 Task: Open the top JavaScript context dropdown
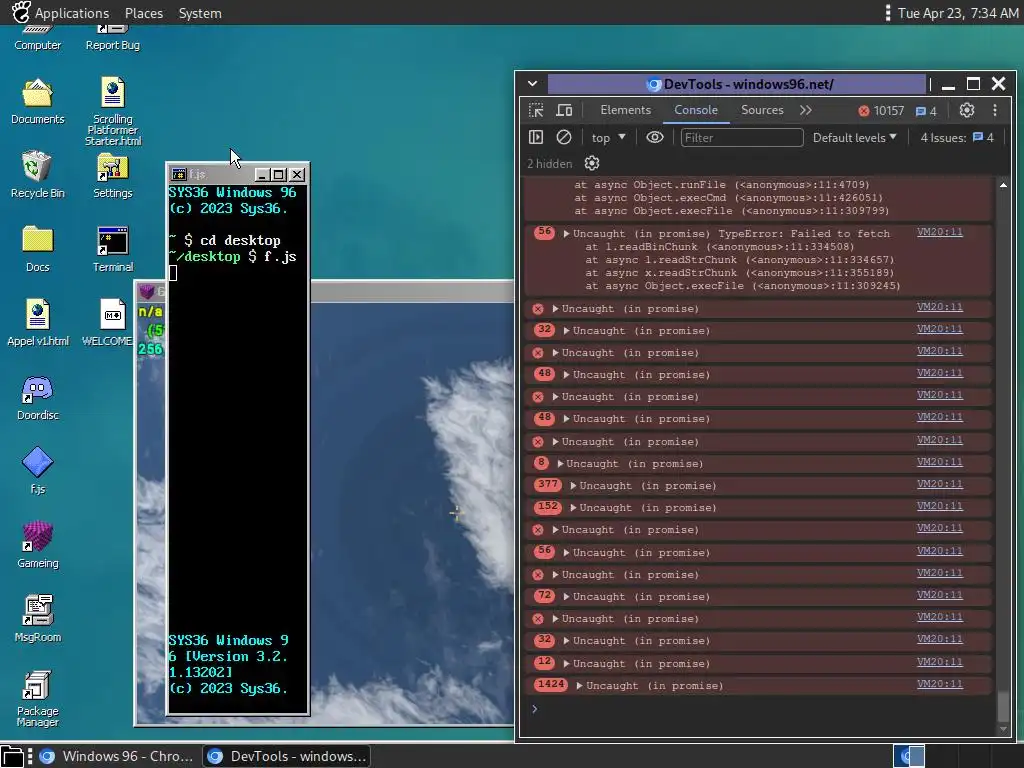[x=608, y=137]
